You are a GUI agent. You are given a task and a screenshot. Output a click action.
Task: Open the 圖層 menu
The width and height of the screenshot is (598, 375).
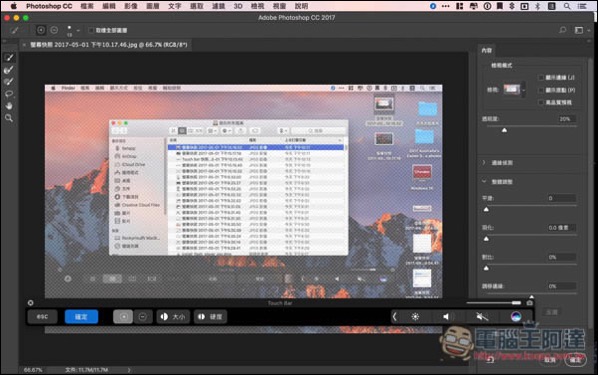[x=153, y=6]
